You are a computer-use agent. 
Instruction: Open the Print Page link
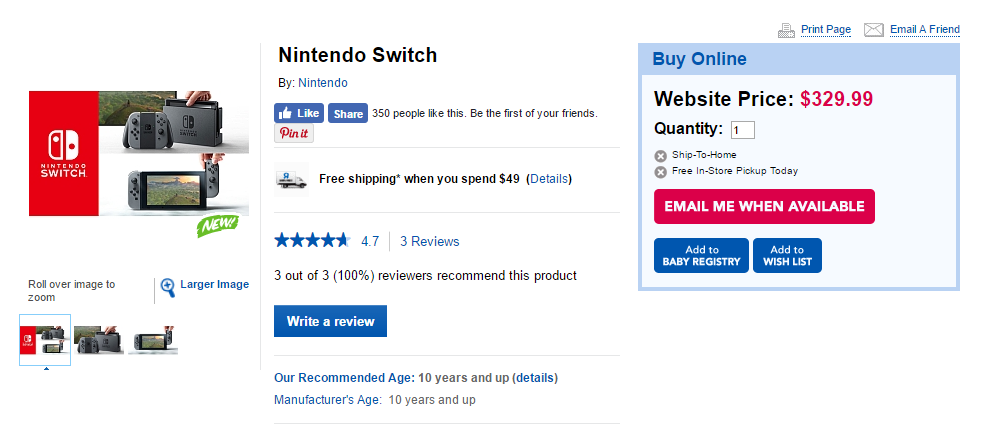826,30
